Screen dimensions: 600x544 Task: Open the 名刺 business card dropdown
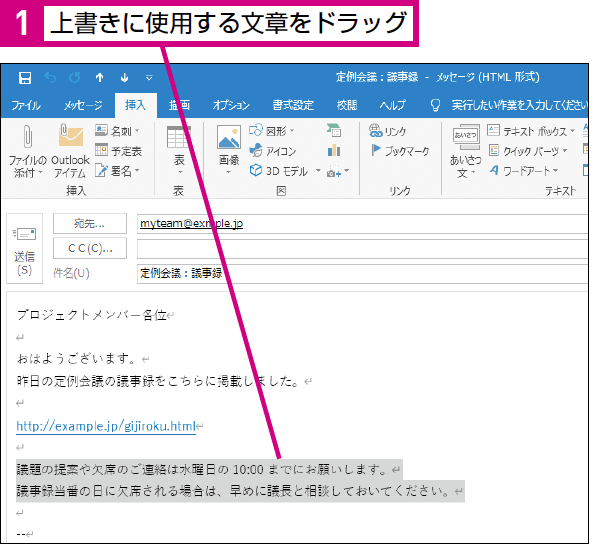pyautogui.click(x=117, y=131)
